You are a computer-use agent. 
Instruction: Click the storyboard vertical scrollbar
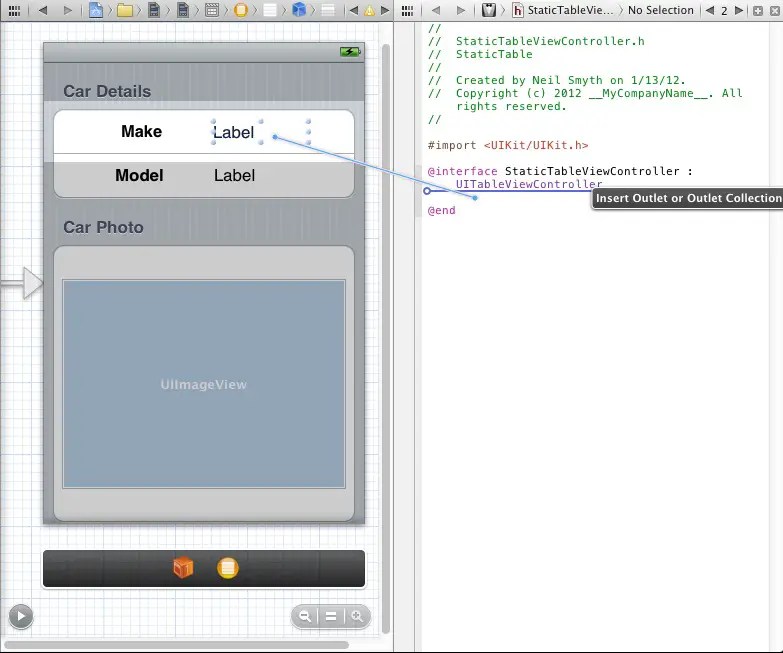(x=385, y=338)
